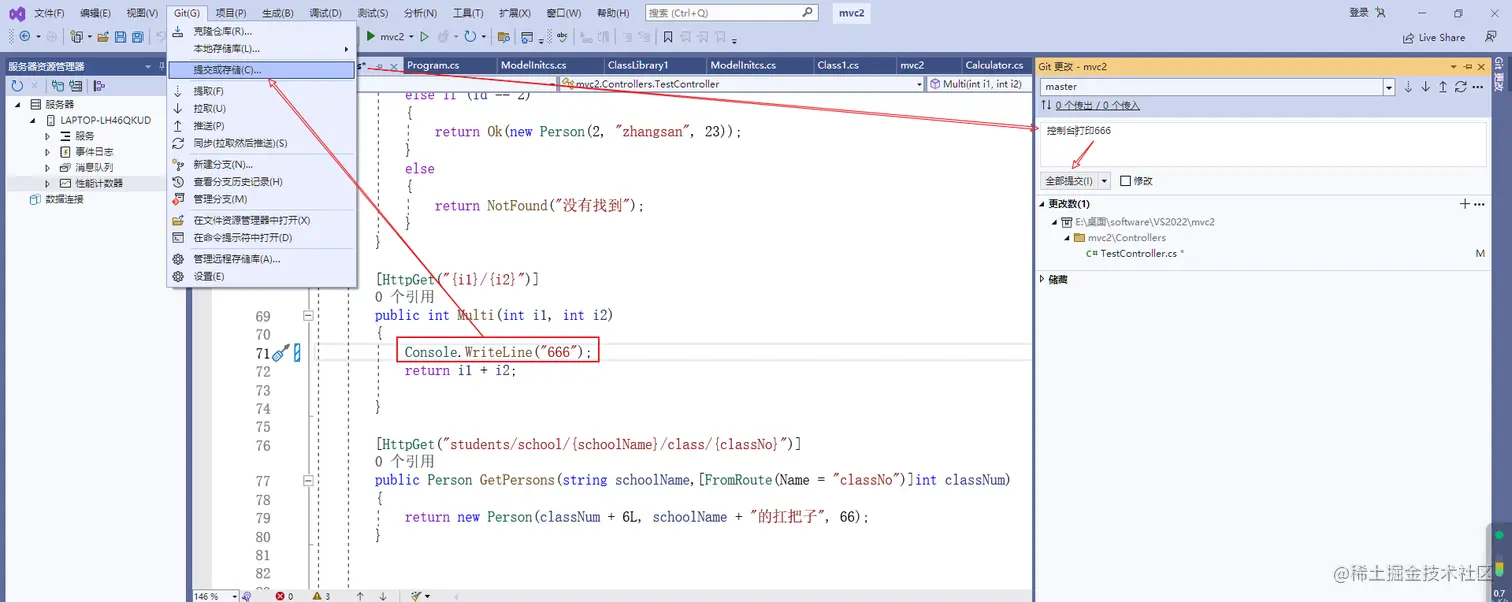Click the Pull down-arrow in Git Changes
The height and width of the screenshot is (602, 1512).
point(1425,87)
